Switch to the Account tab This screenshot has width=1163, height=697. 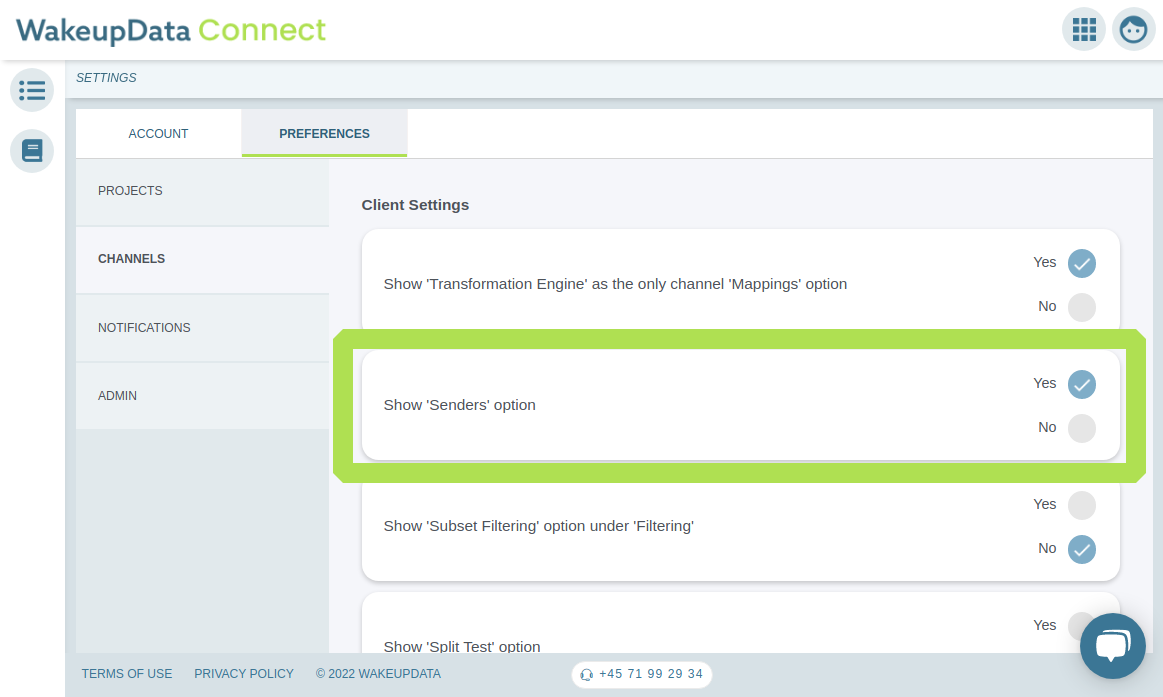(158, 133)
